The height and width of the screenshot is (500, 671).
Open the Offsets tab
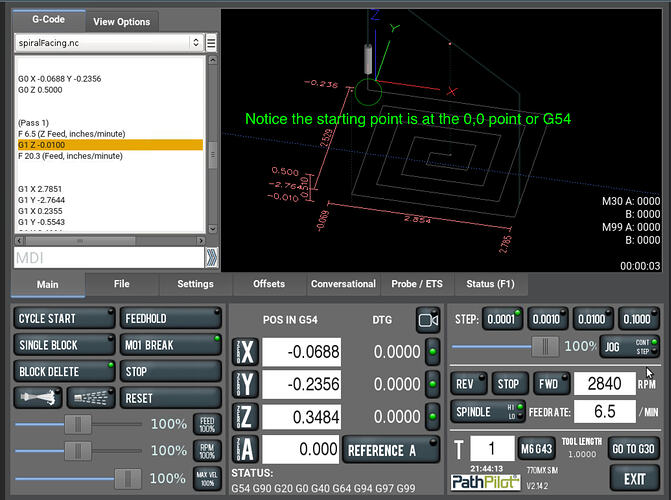[x=269, y=284]
